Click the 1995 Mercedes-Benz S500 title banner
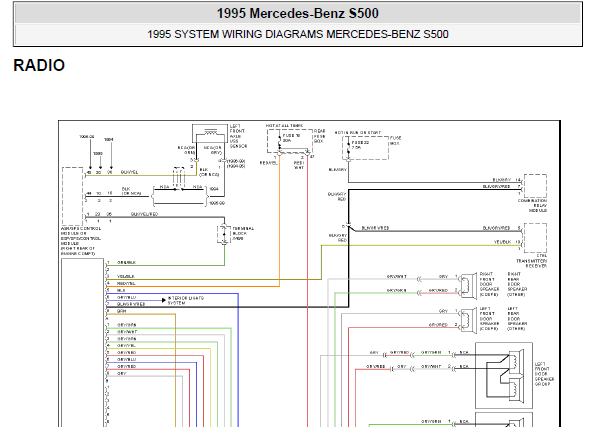The width and height of the screenshot is (603, 427). (298, 13)
